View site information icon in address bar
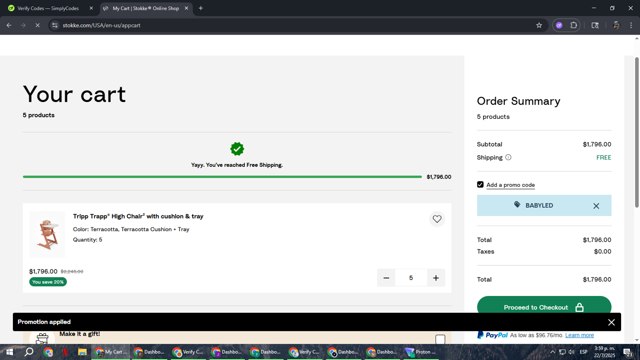 pyautogui.click(x=54, y=25)
